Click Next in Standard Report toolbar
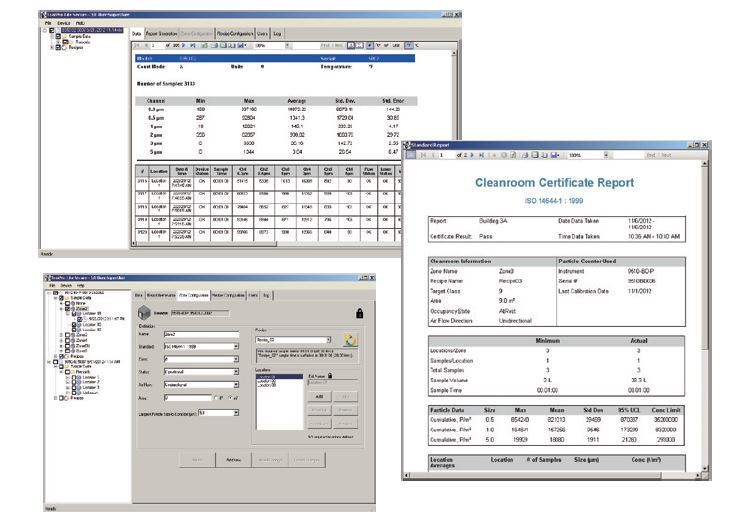The height and width of the screenshot is (528, 736). (666, 155)
